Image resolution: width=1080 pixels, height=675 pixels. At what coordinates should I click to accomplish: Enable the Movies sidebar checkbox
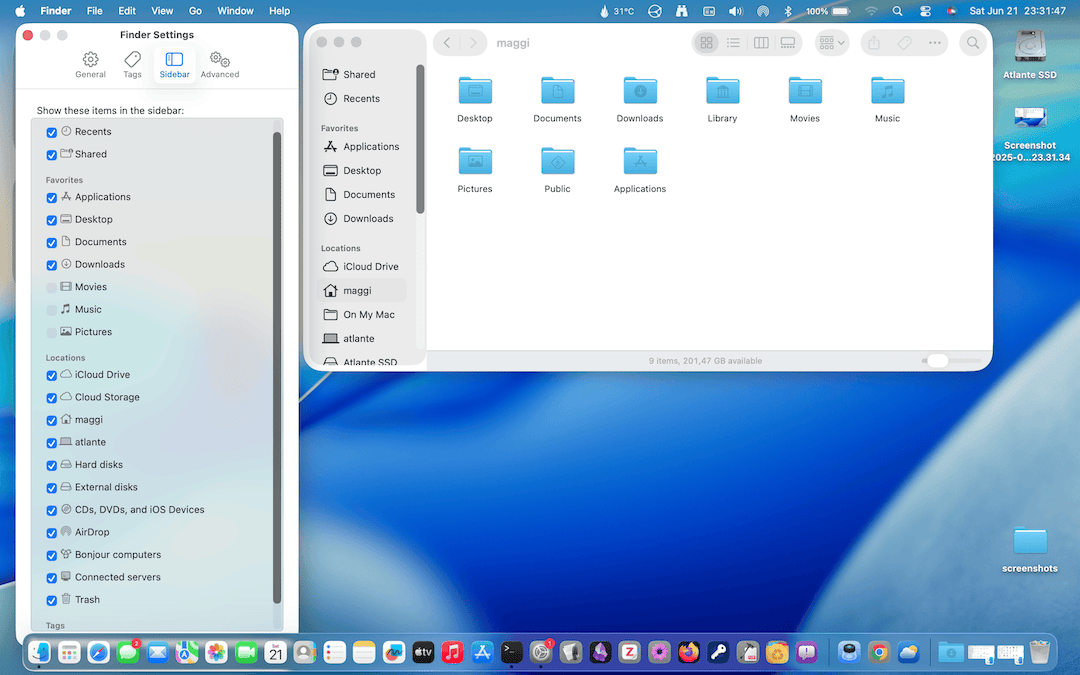pos(52,288)
